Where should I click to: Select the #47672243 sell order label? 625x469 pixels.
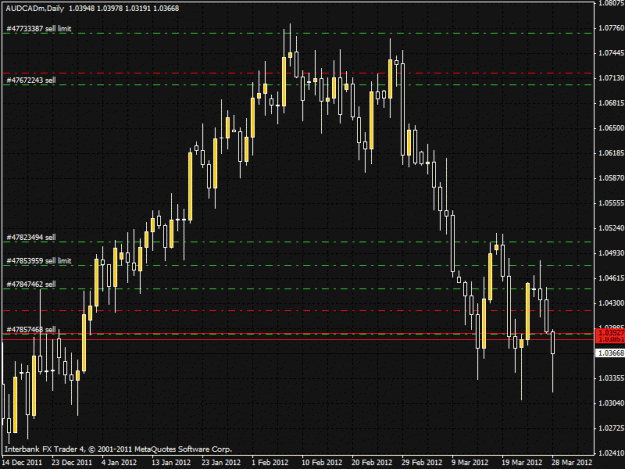(31, 80)
